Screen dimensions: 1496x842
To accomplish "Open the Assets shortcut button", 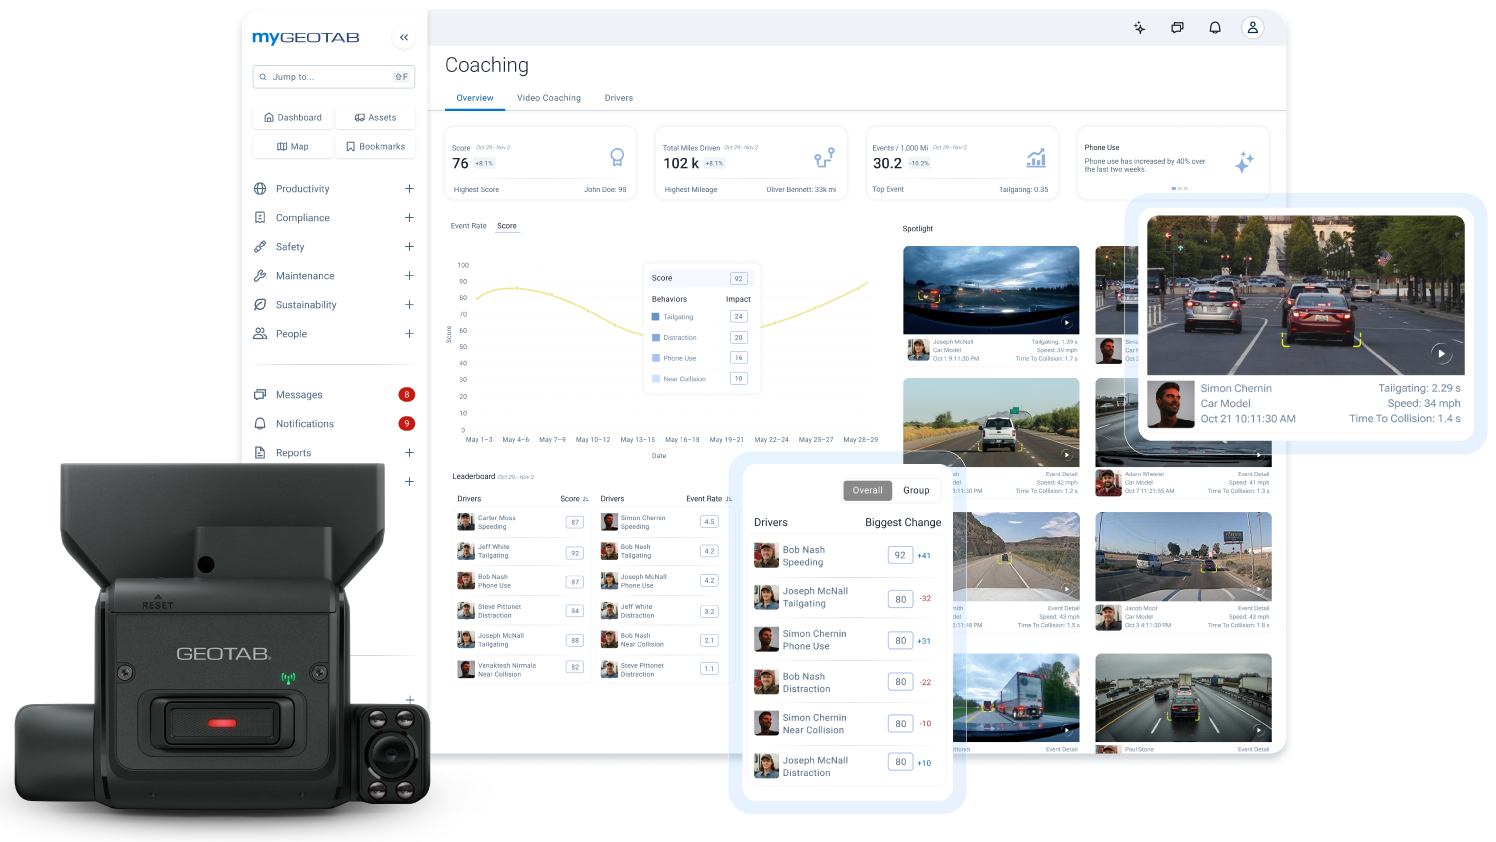I will coord(375,118).
